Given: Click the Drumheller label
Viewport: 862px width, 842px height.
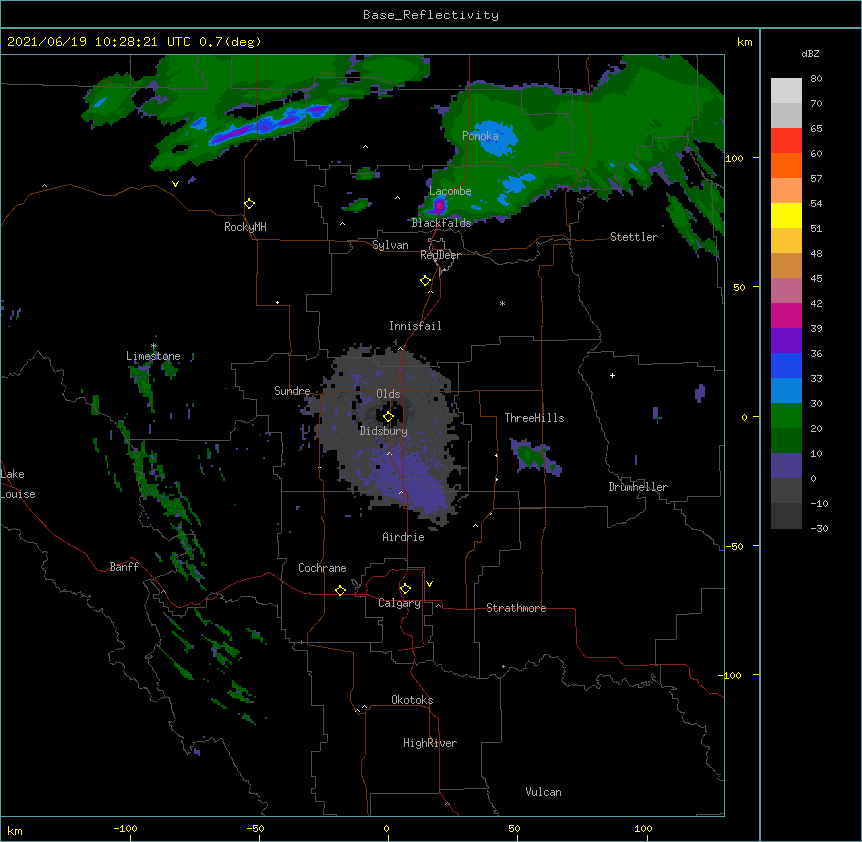Looking at the screenshot, I should [638, 487].
